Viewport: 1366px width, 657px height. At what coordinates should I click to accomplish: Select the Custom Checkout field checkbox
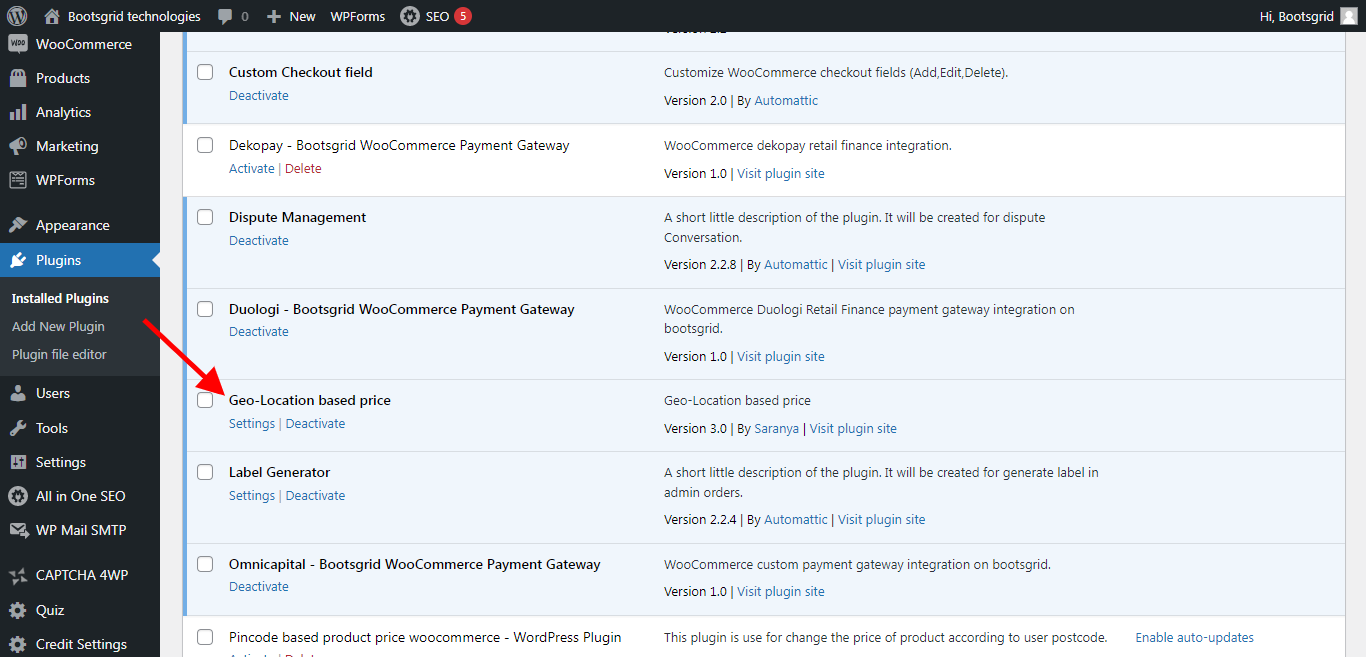(x=205, y=72)
